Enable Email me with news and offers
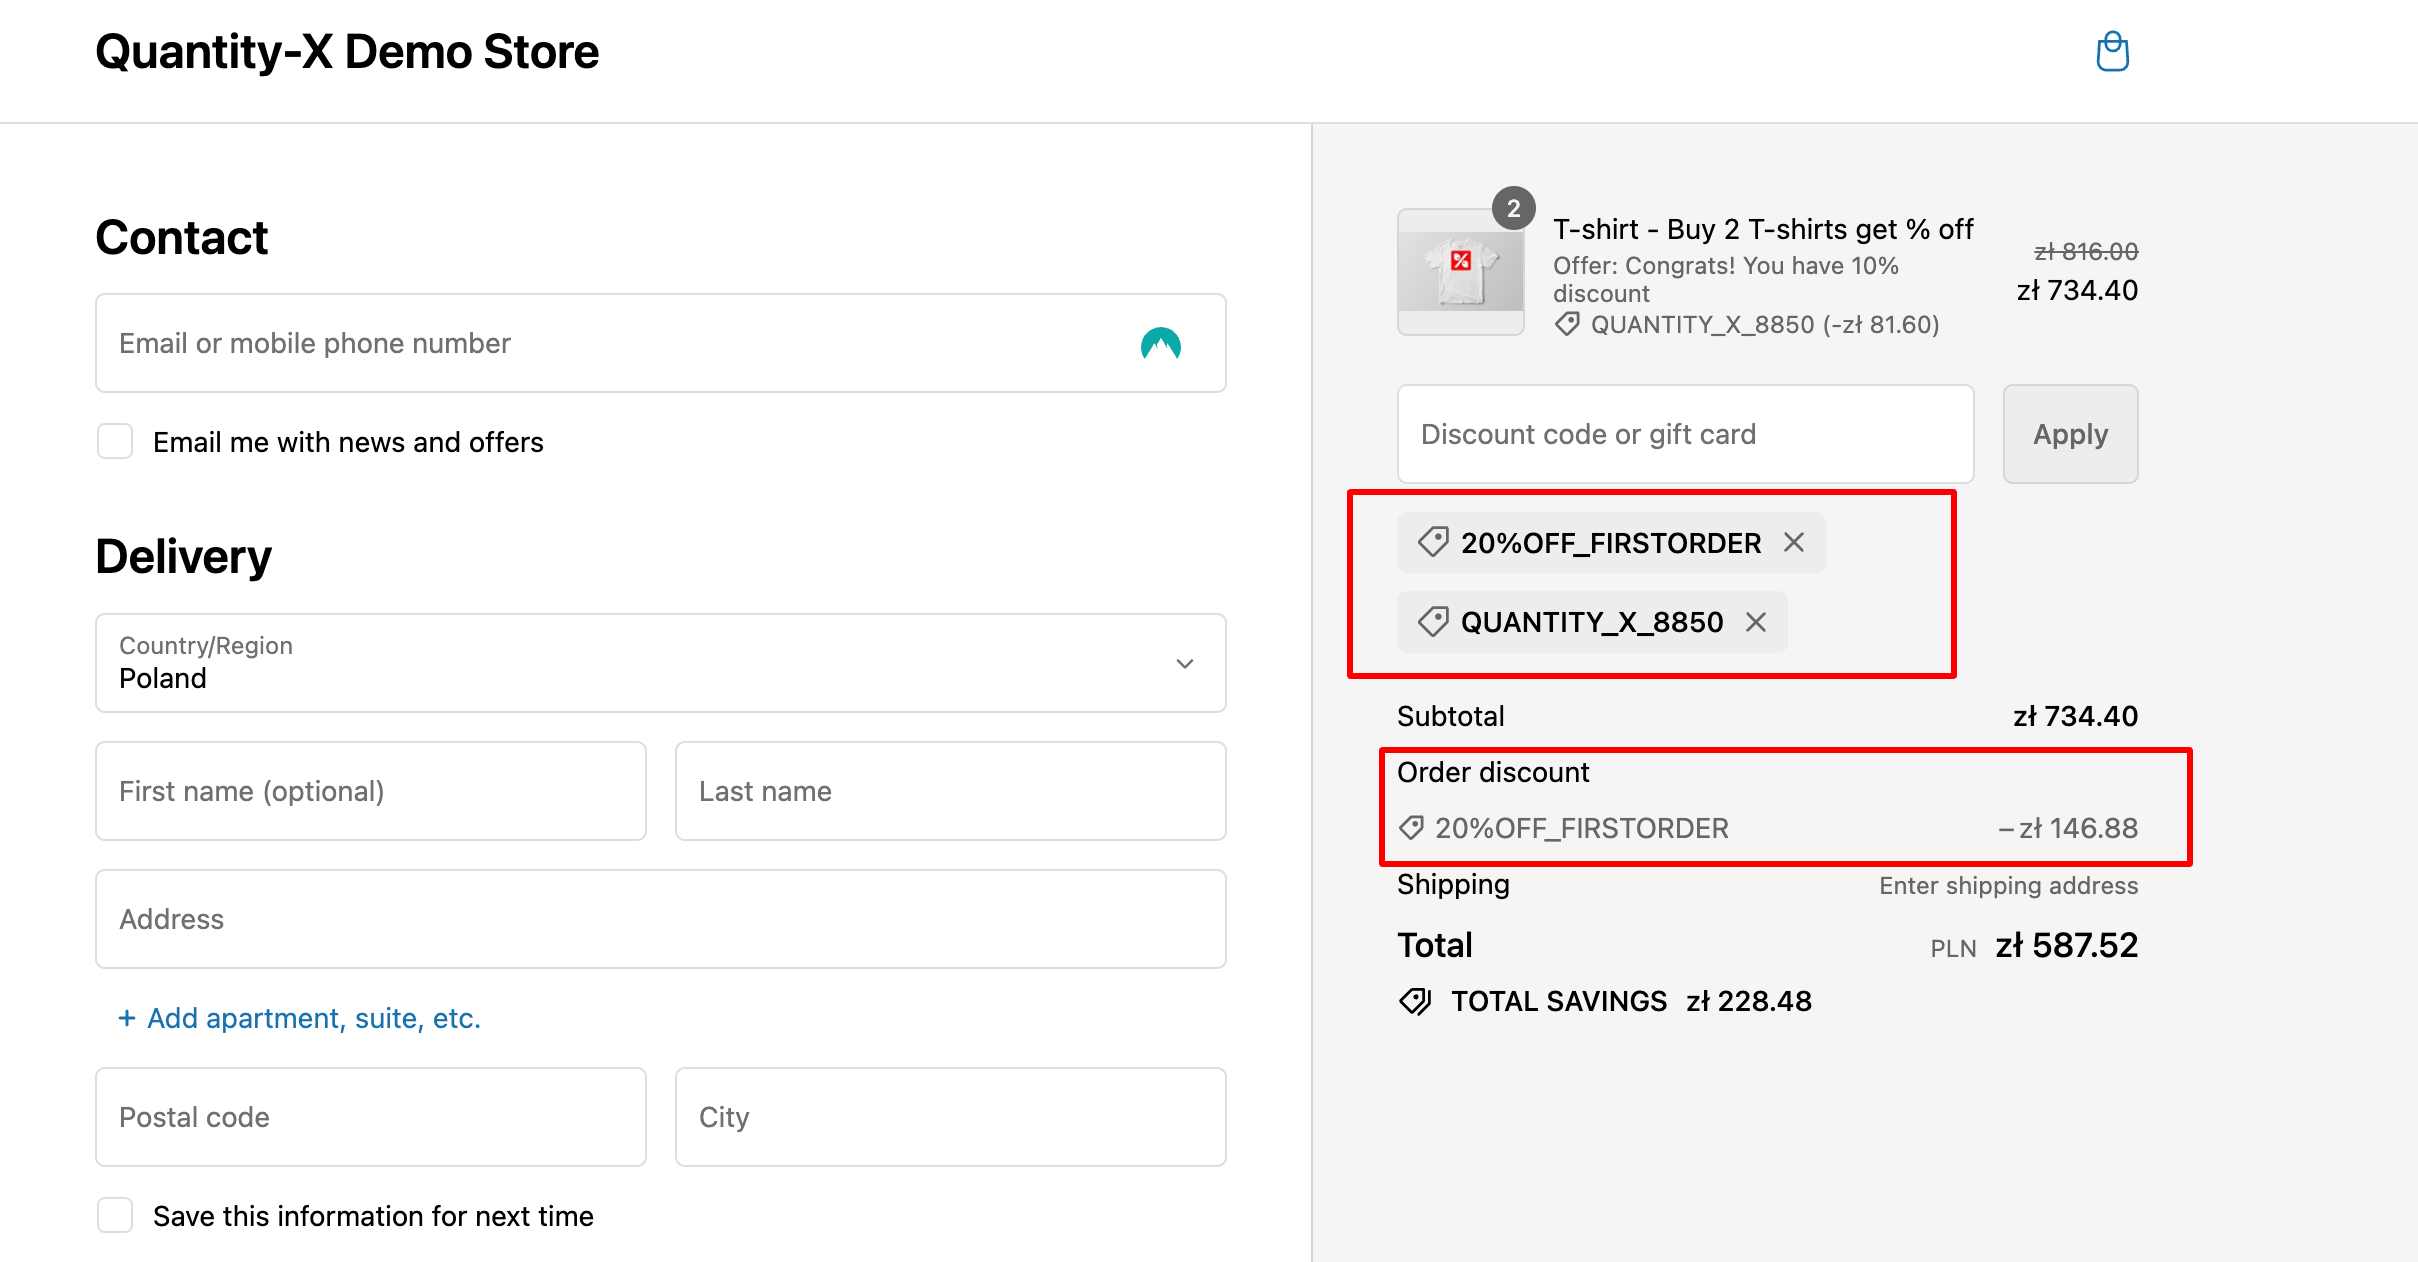This screenshot has height=1262, width=2418. 115,441
